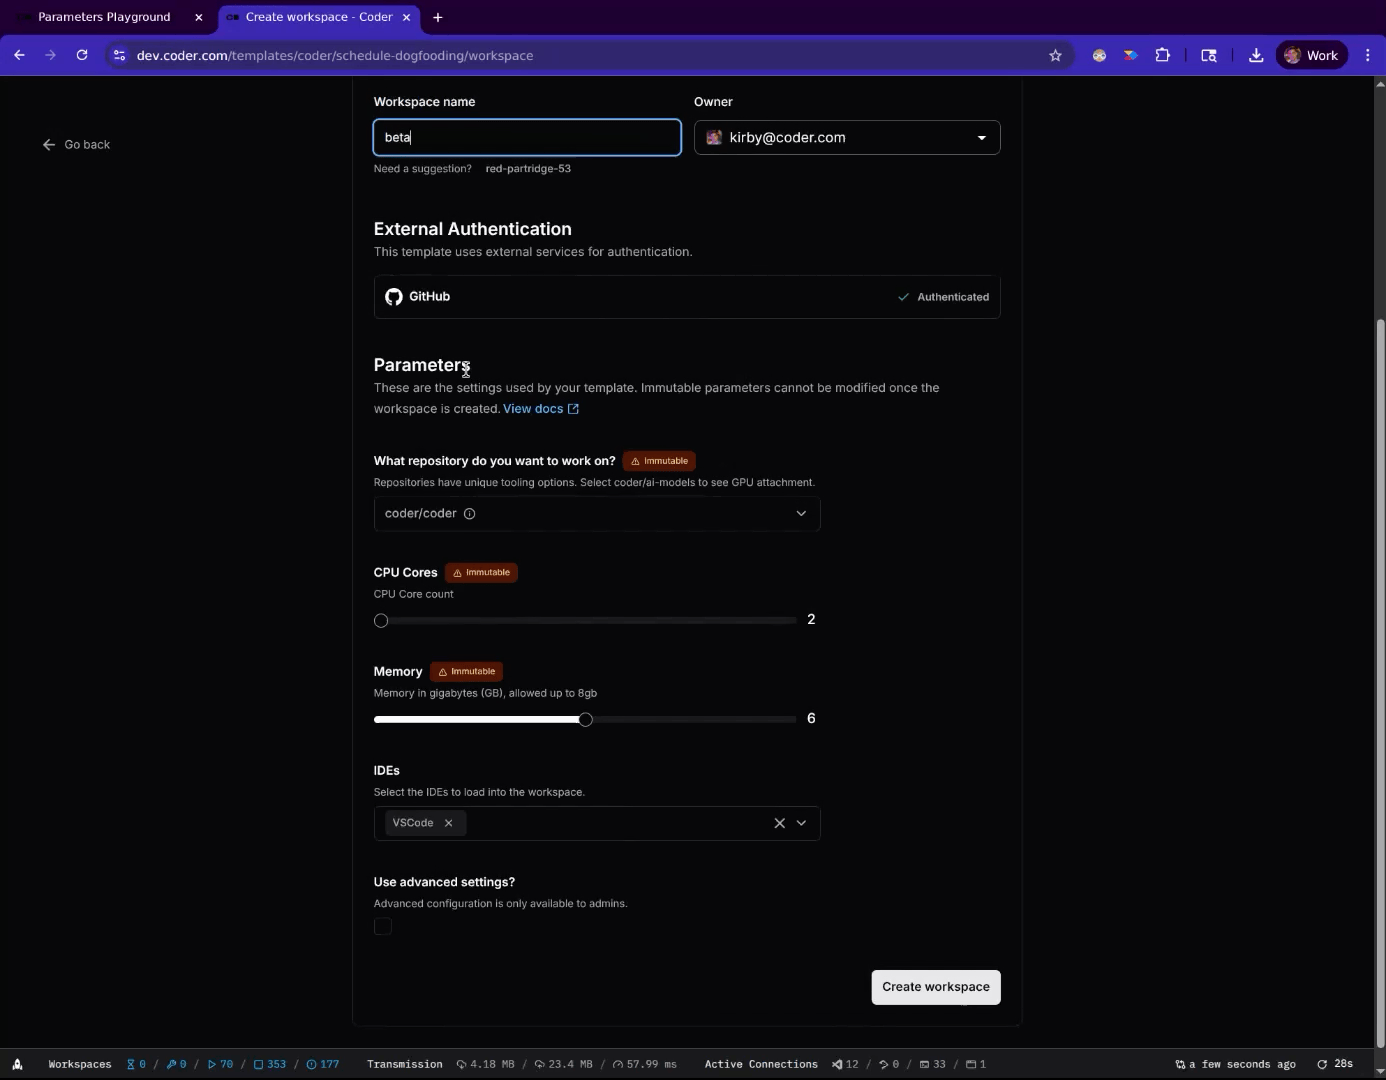Click the bookmark star in the address bar

pos(1055,55)
